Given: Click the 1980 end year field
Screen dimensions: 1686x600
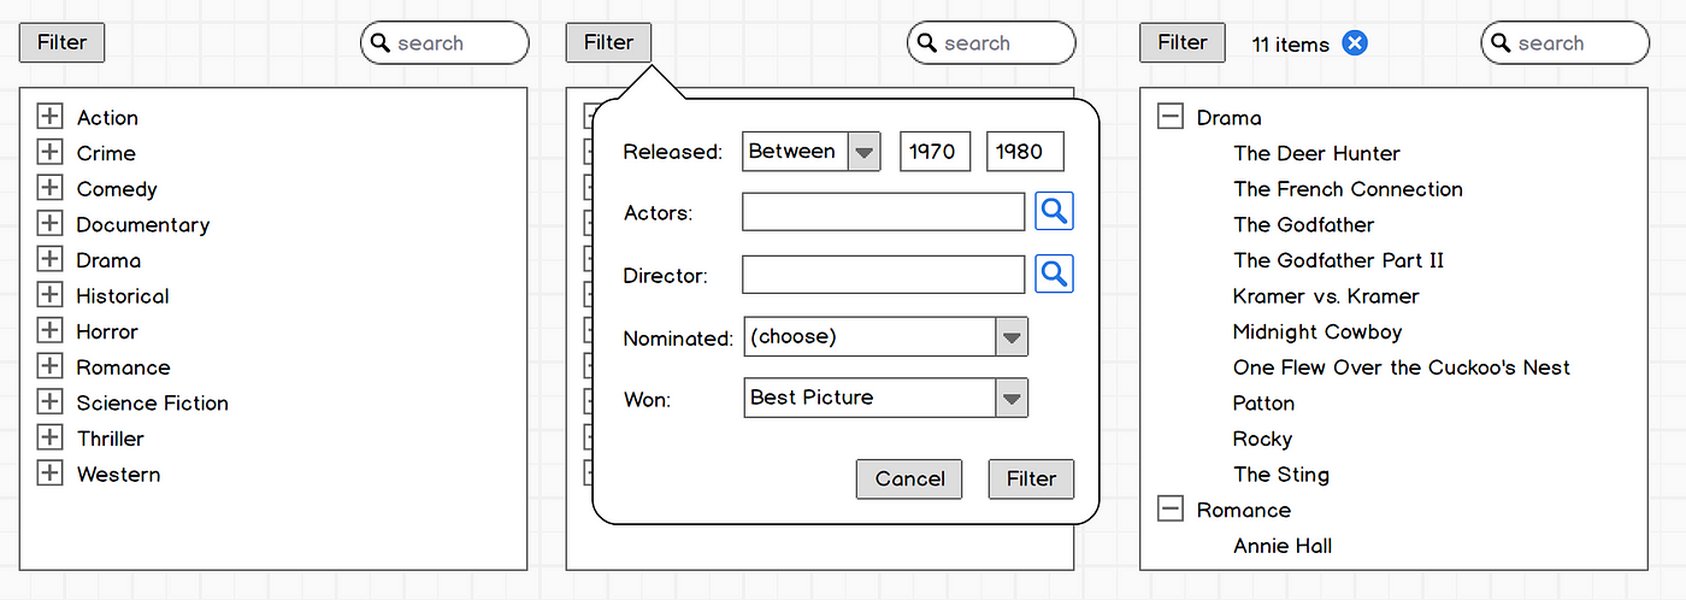Looking at the screenshot, I should [1024, 152].
